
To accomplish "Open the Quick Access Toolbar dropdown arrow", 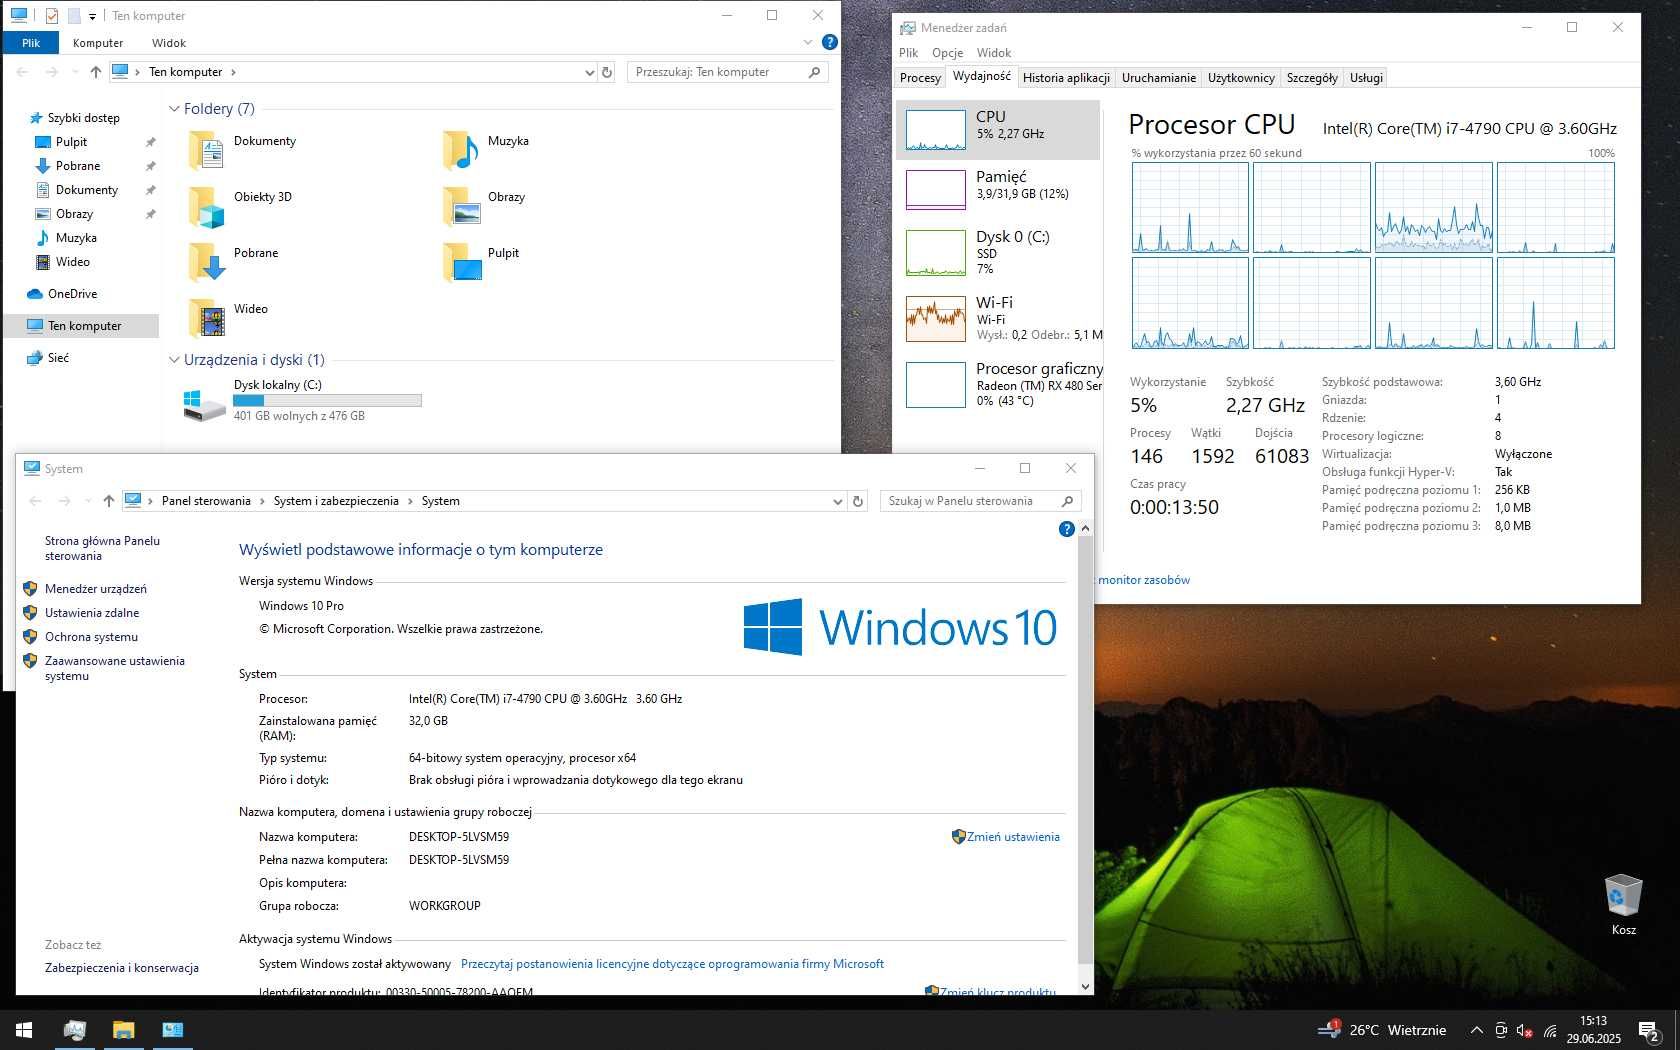I will click(x=92, y=16).
